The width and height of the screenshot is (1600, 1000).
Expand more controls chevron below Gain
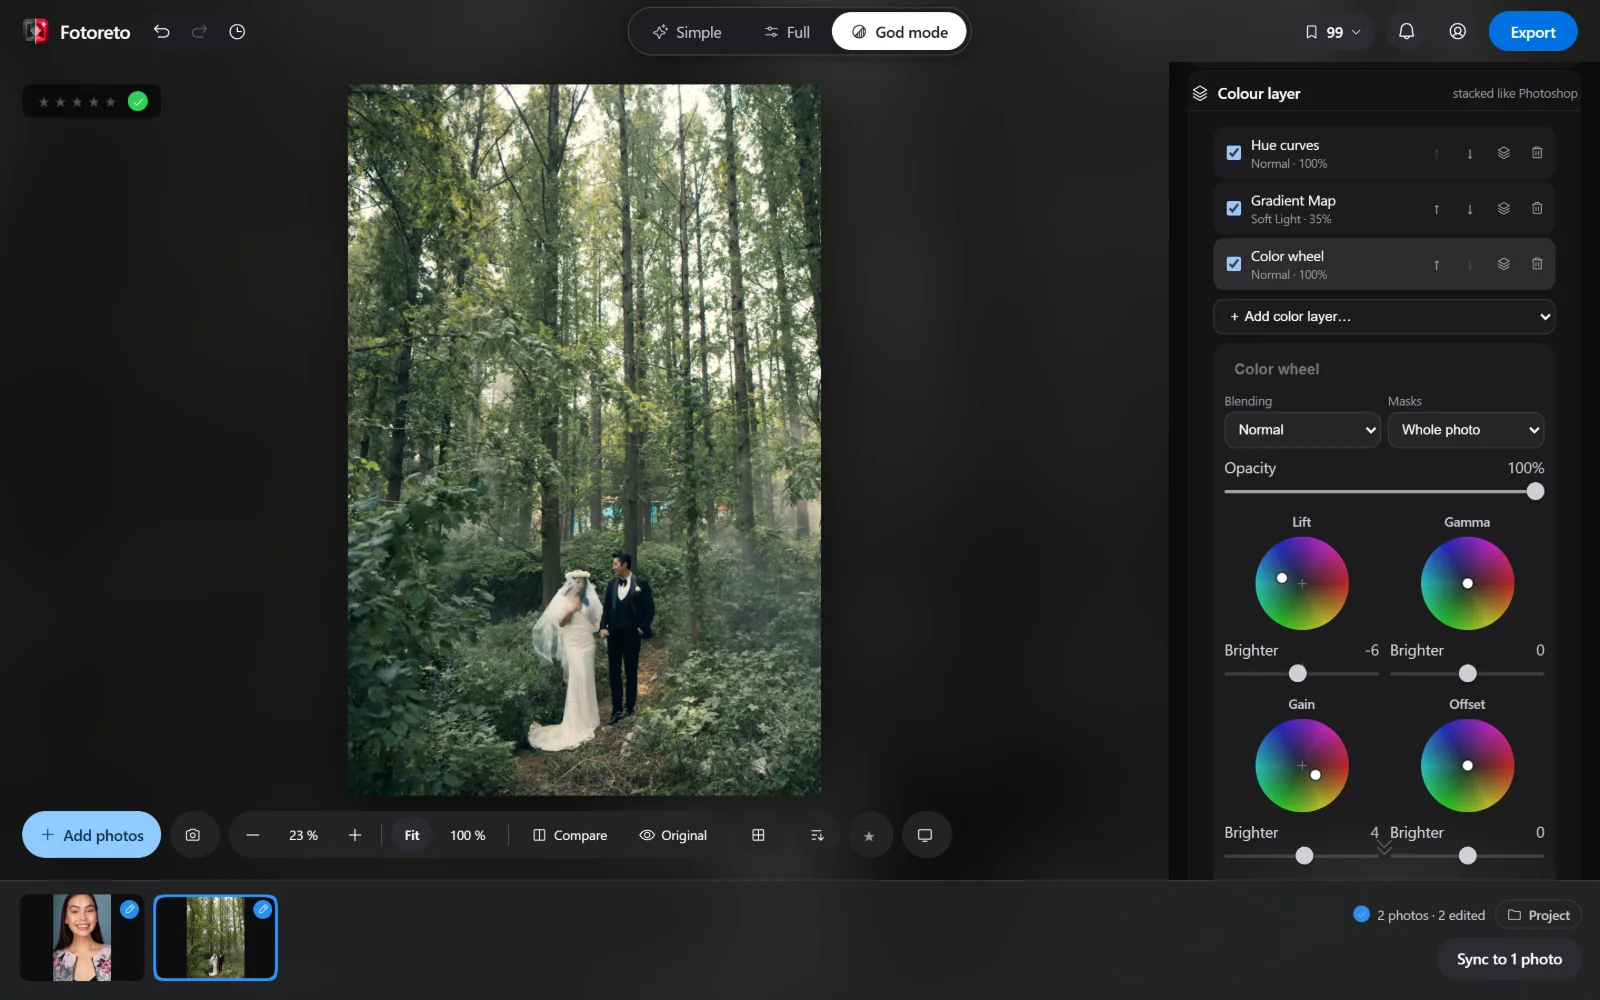(x=1384, y=847)
